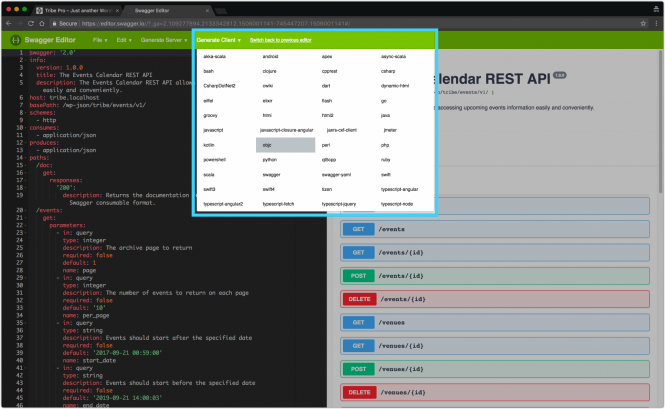665x409 pixels.
Task: Choose swagger-yaml client option
Action: [335, 174]
